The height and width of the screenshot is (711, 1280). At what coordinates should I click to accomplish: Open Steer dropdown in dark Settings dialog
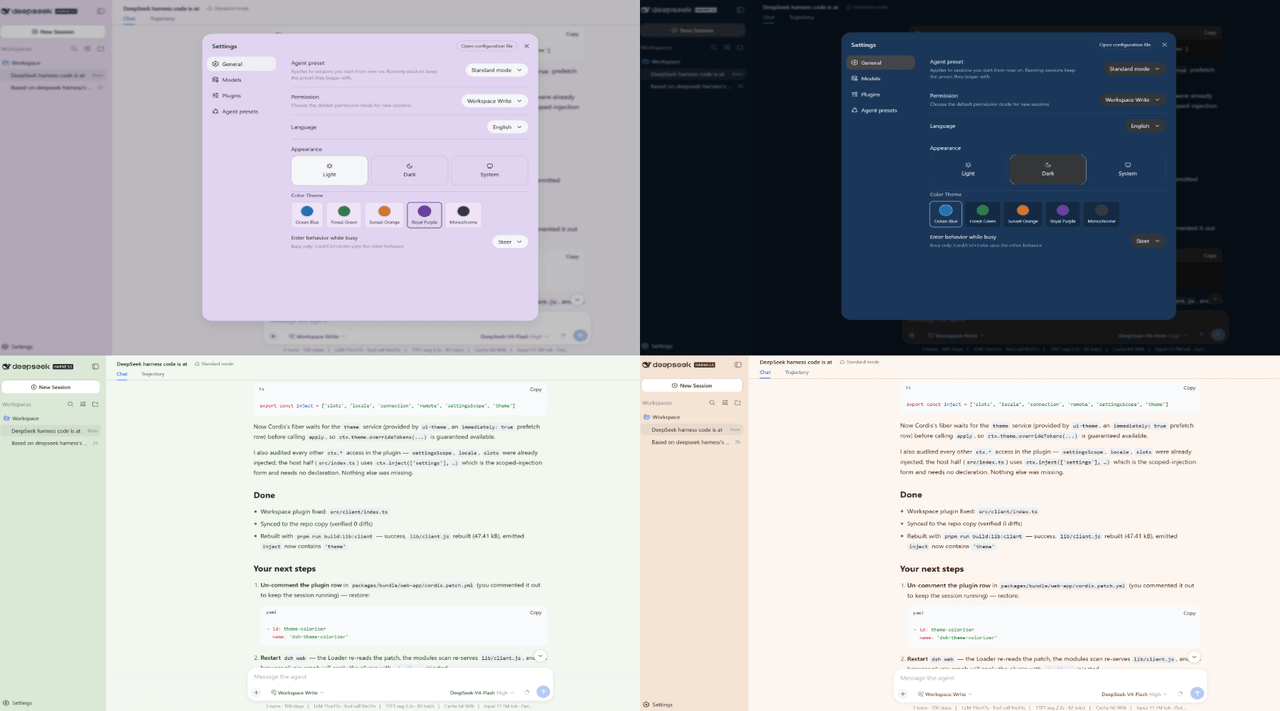pos(1148,241)
